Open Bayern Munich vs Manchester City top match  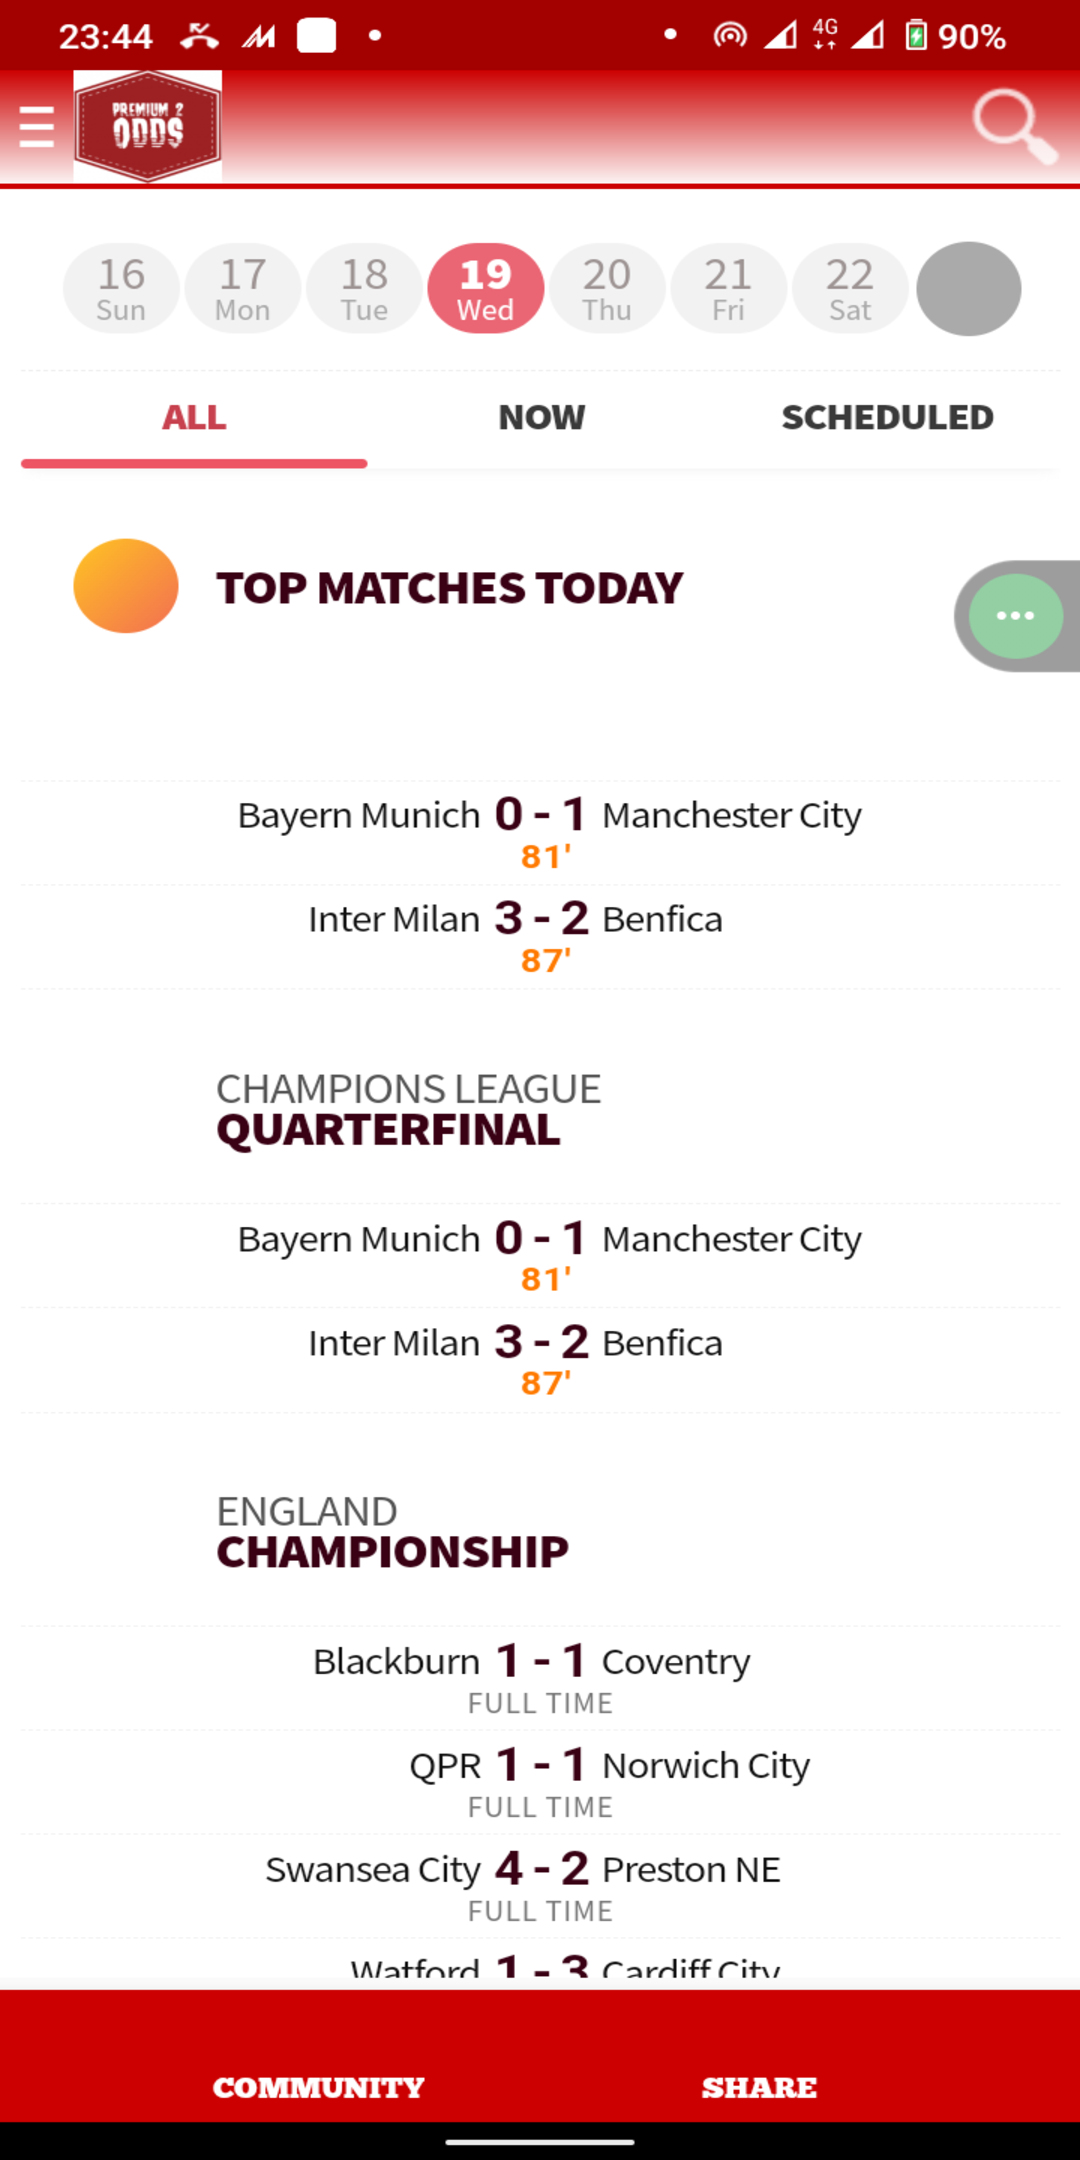[540, 832]
